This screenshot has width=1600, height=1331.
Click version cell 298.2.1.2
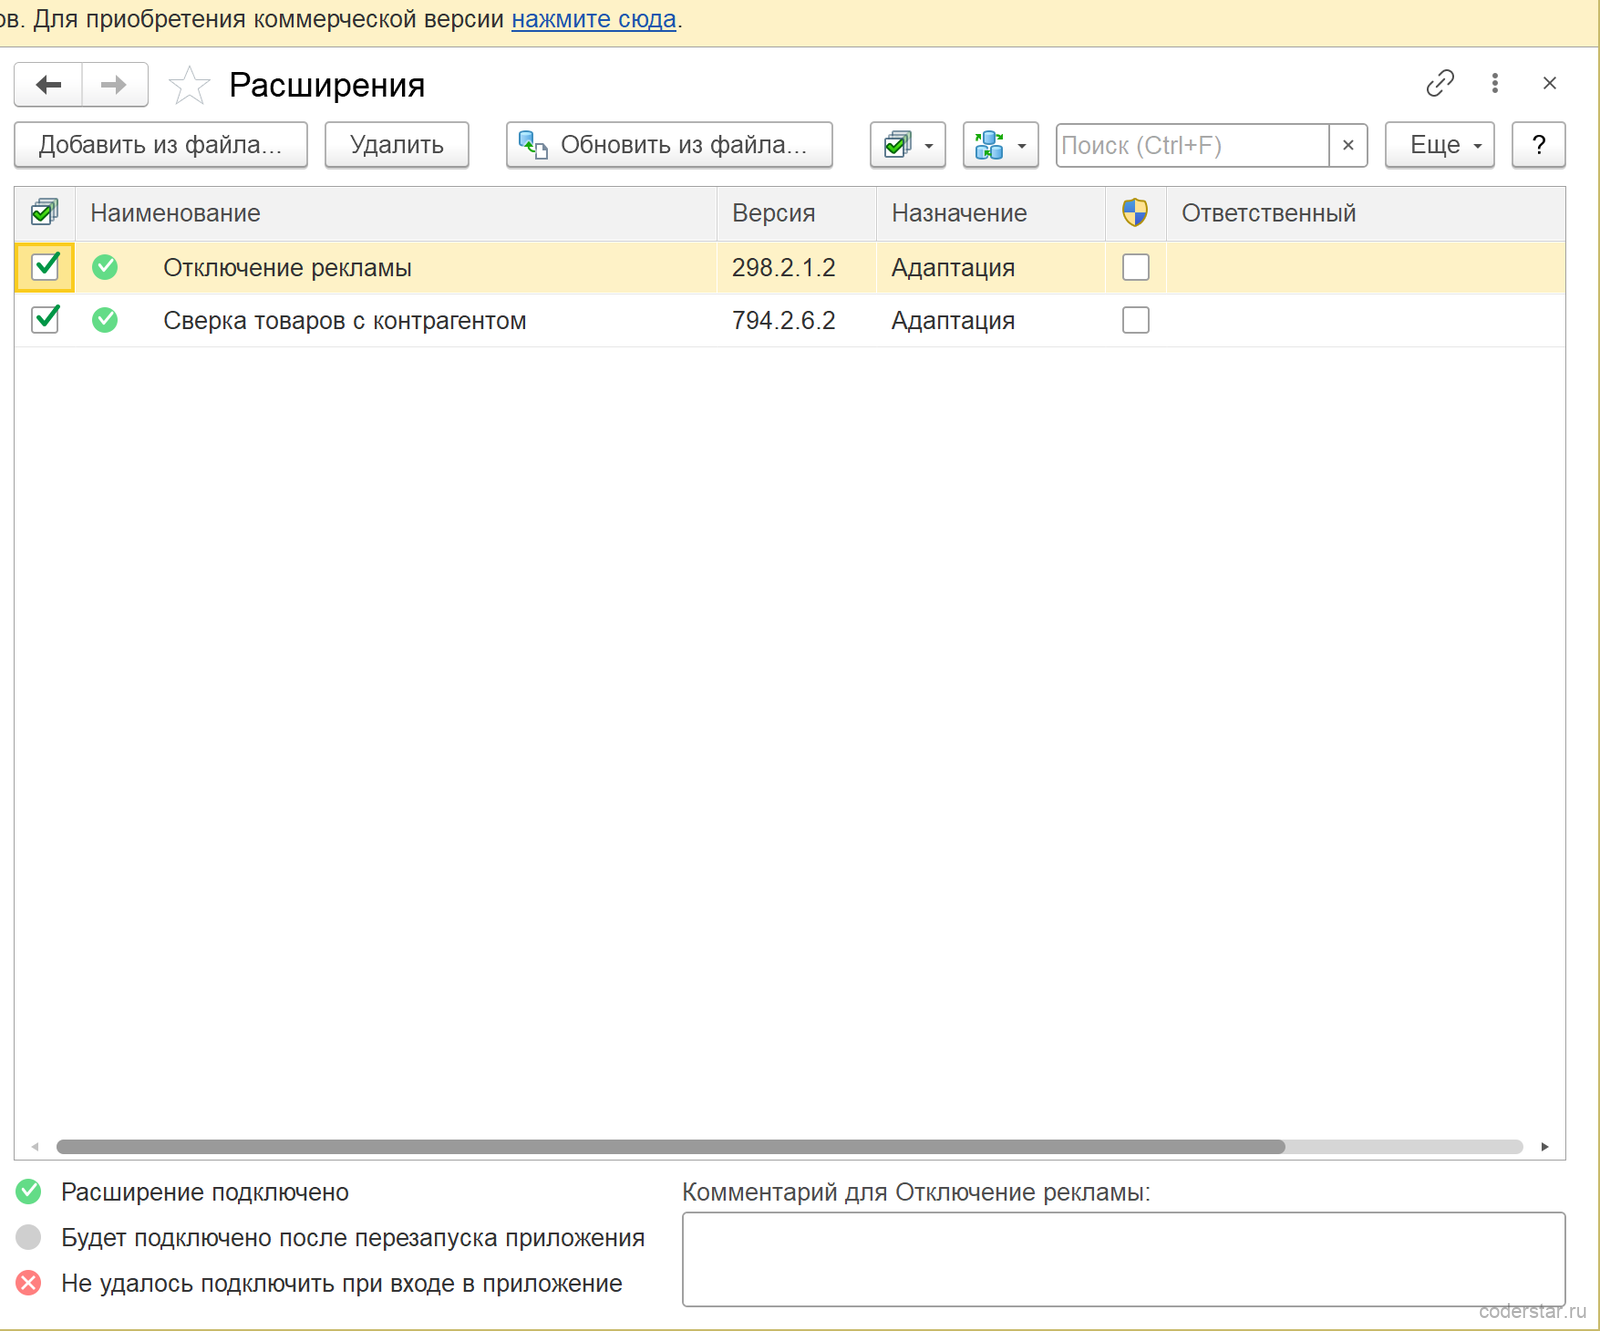pyautogui.click(x=784, y=268)
